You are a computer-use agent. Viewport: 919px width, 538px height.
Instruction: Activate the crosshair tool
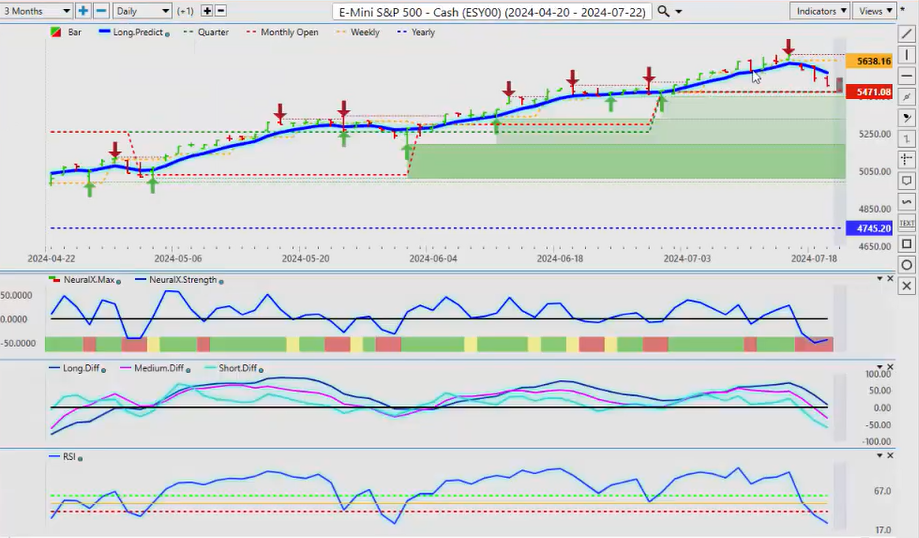(x=907, y=159)
